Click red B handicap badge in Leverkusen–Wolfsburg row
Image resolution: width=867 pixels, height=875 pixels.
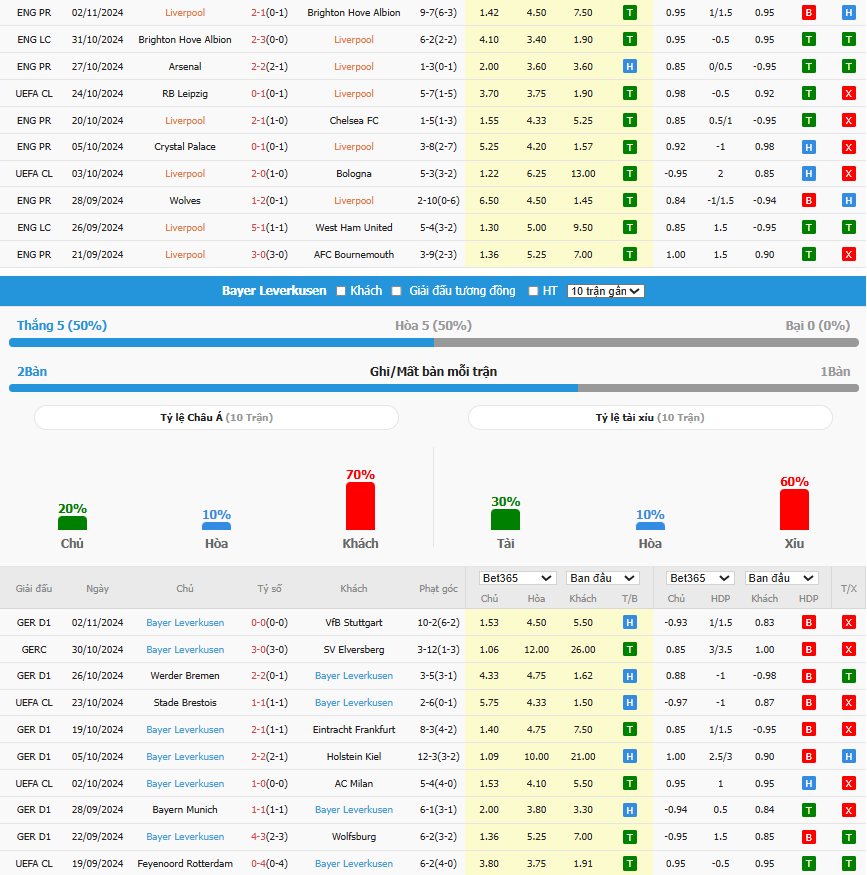tap(808, 836)
